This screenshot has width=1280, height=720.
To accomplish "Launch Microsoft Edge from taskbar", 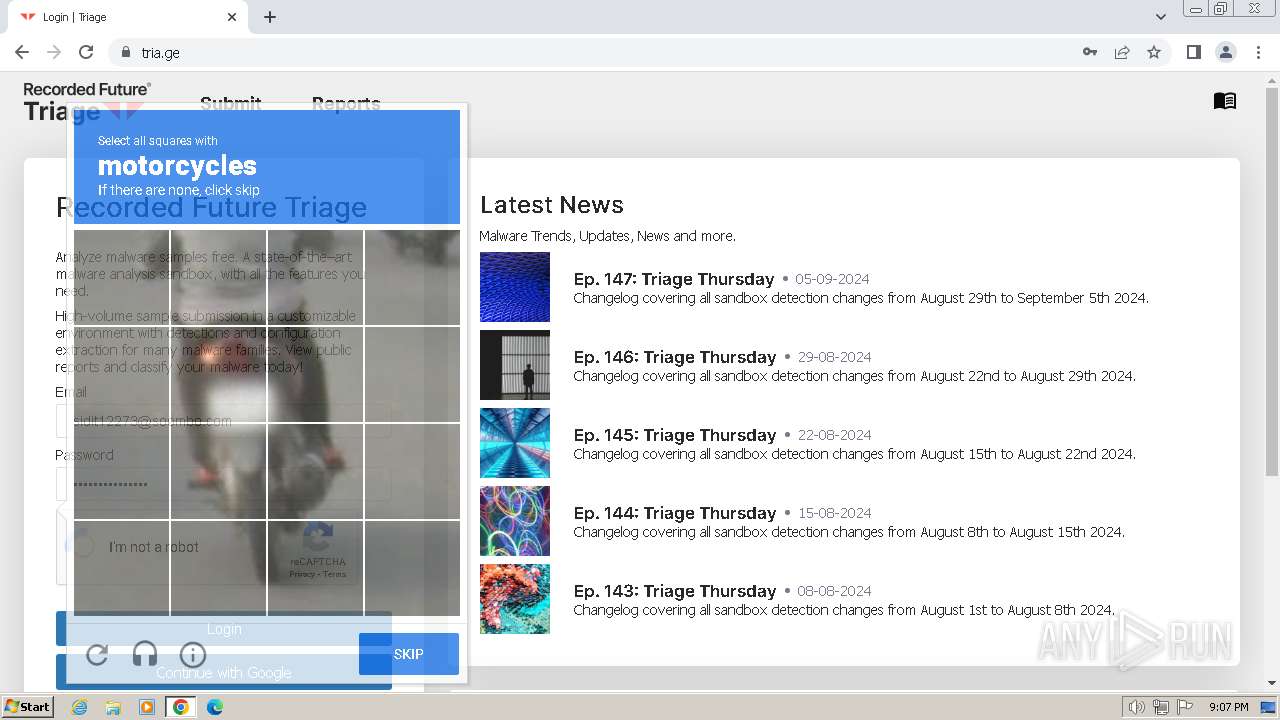I will pos(215,707).
